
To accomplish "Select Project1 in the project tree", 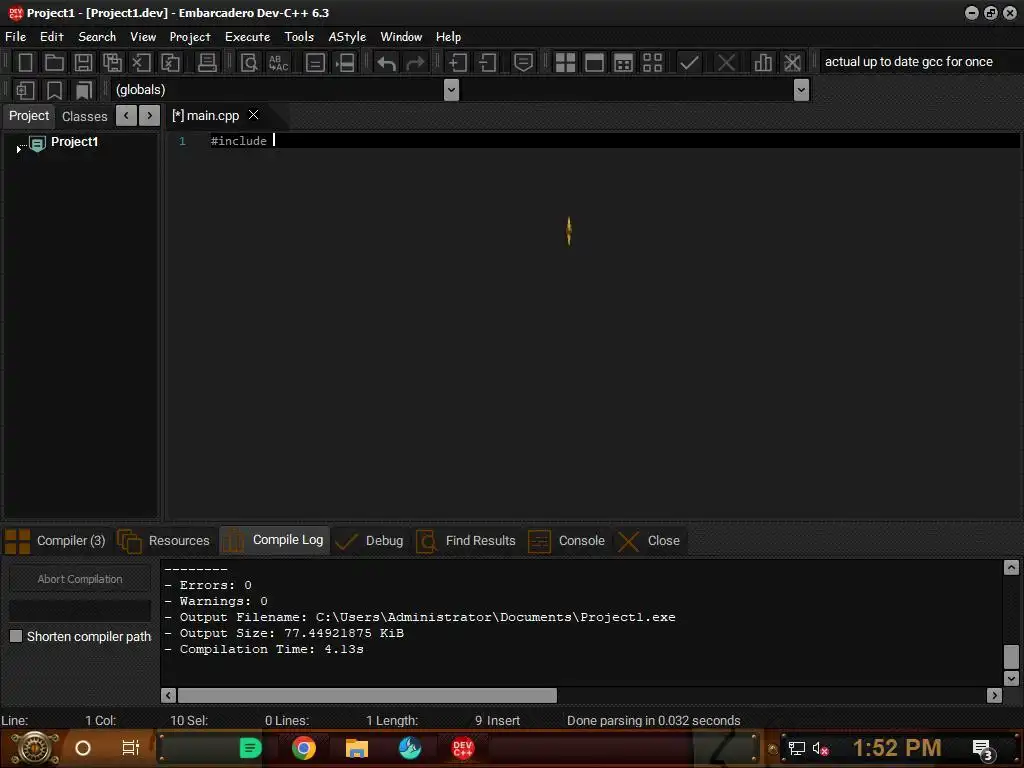I will 74,142.
